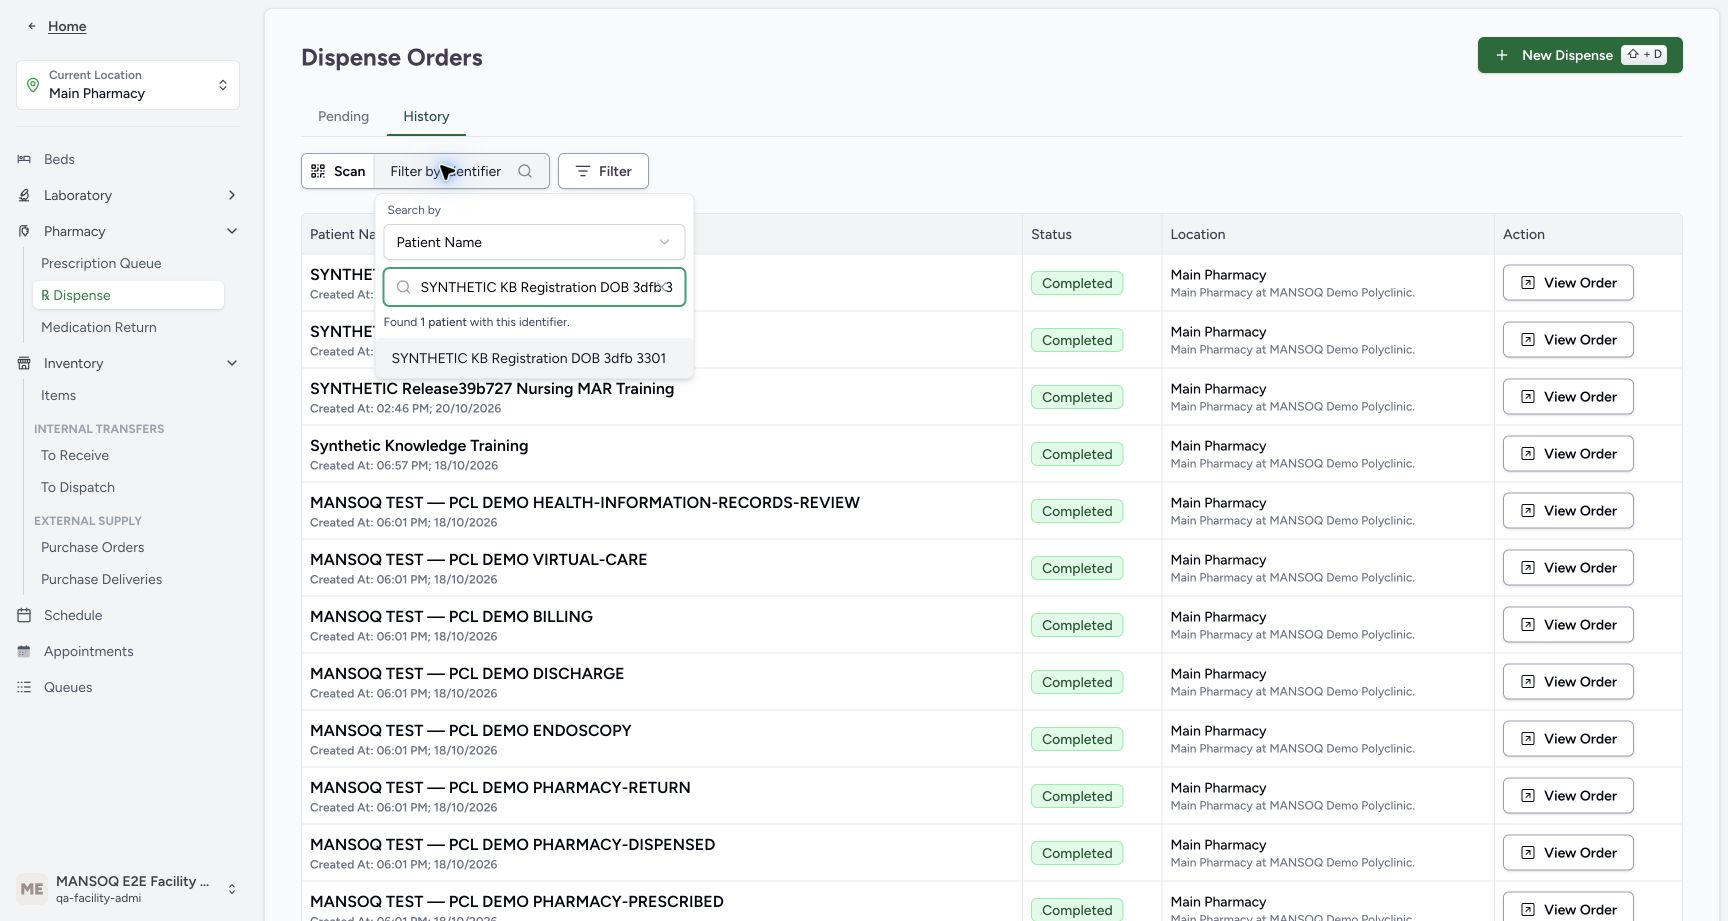Screen dimensions: 1728x921
Task: Click the back arrow next to Home
Action: [x=32, y=26]
